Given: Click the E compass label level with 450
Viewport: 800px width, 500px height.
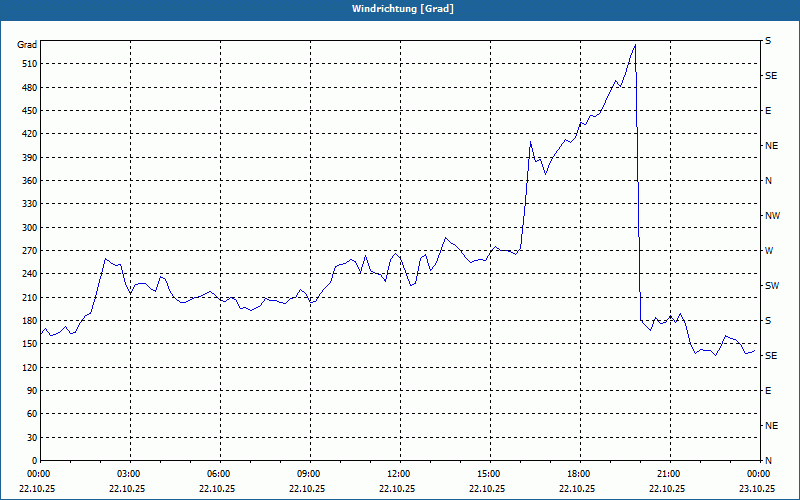Looking at the screenshot, I should coord(768,111).
